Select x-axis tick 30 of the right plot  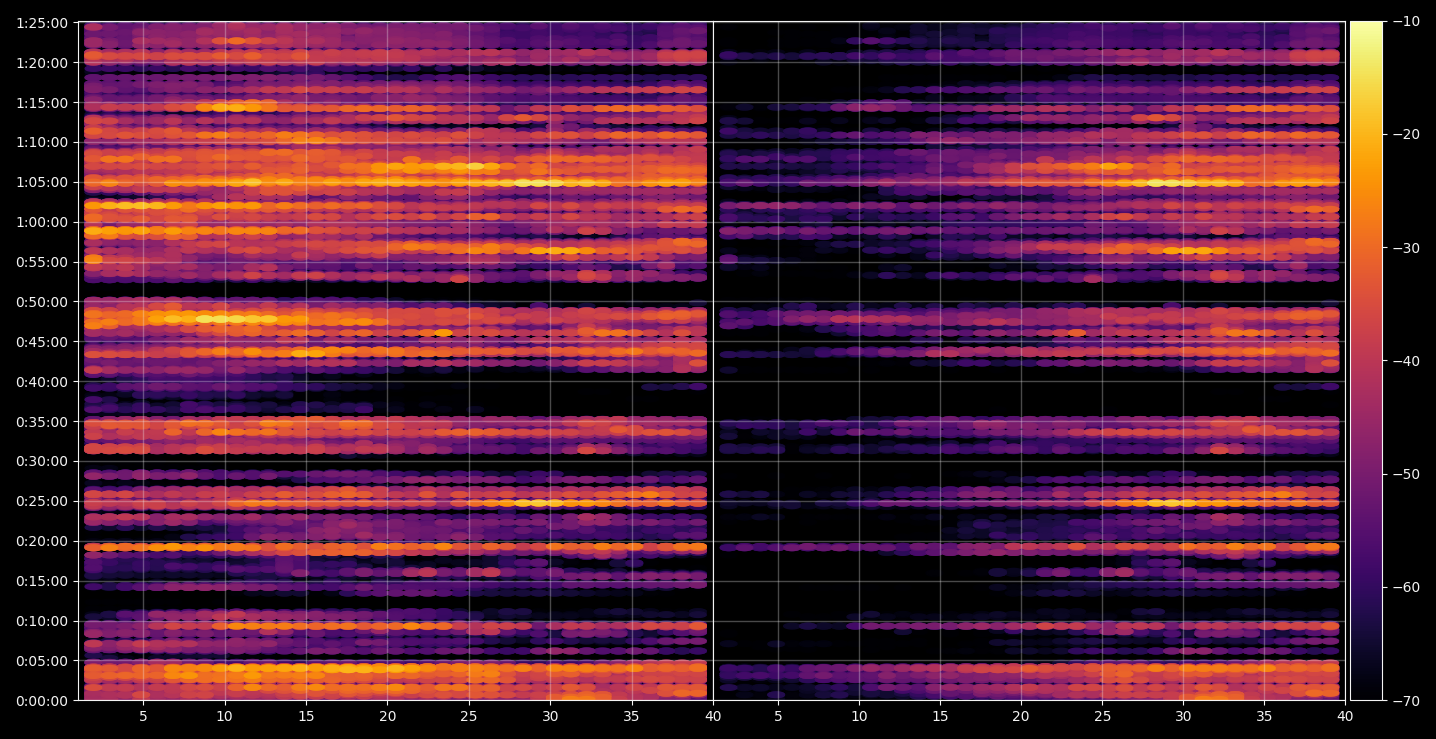point(1183,716)
